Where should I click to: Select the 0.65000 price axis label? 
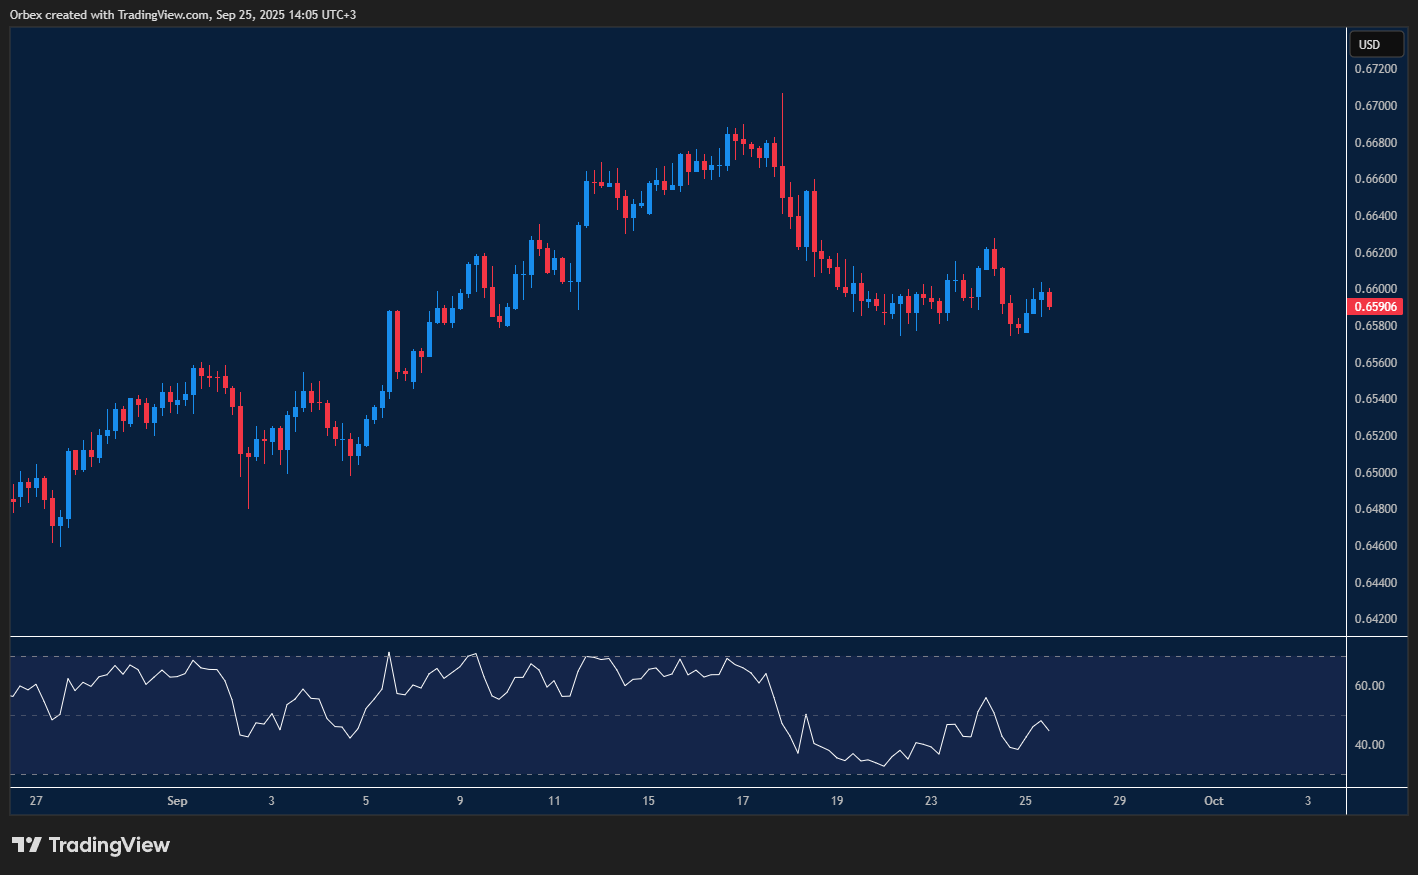pyautogui.click(x=1375, y=472)
